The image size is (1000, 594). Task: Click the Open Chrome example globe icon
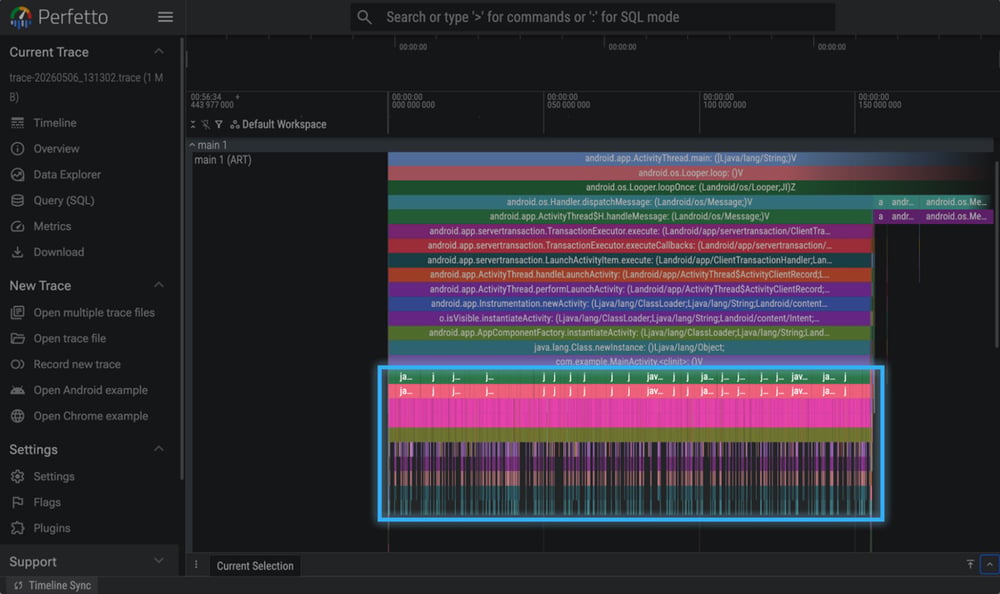pos(17,416)
